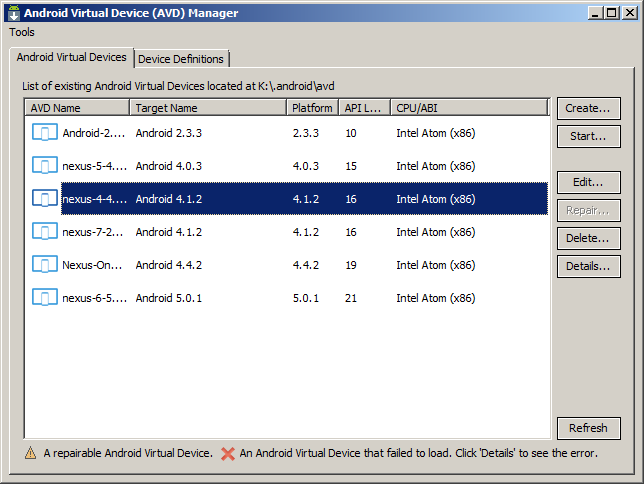Screen dimensions: 644x484
Task: Click the Start... button
Action: pyautogui.click(x=588, y=136)
